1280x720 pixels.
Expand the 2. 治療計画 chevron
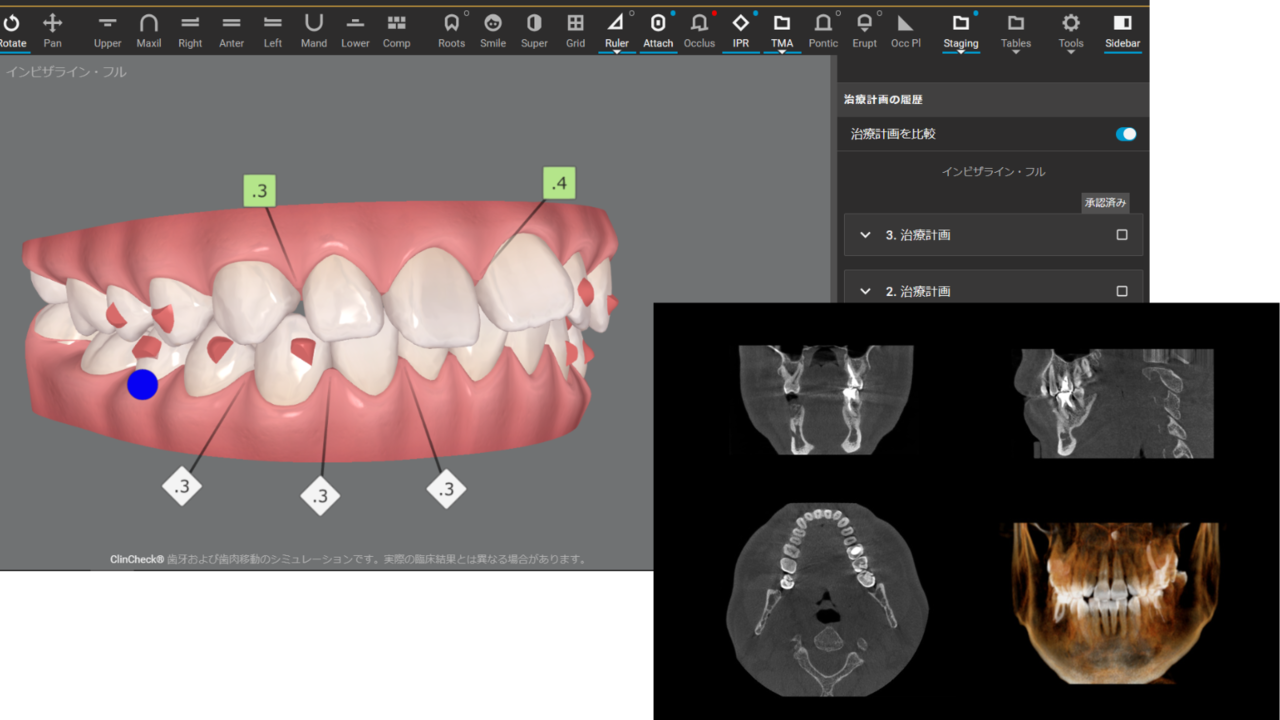point(865,291)
